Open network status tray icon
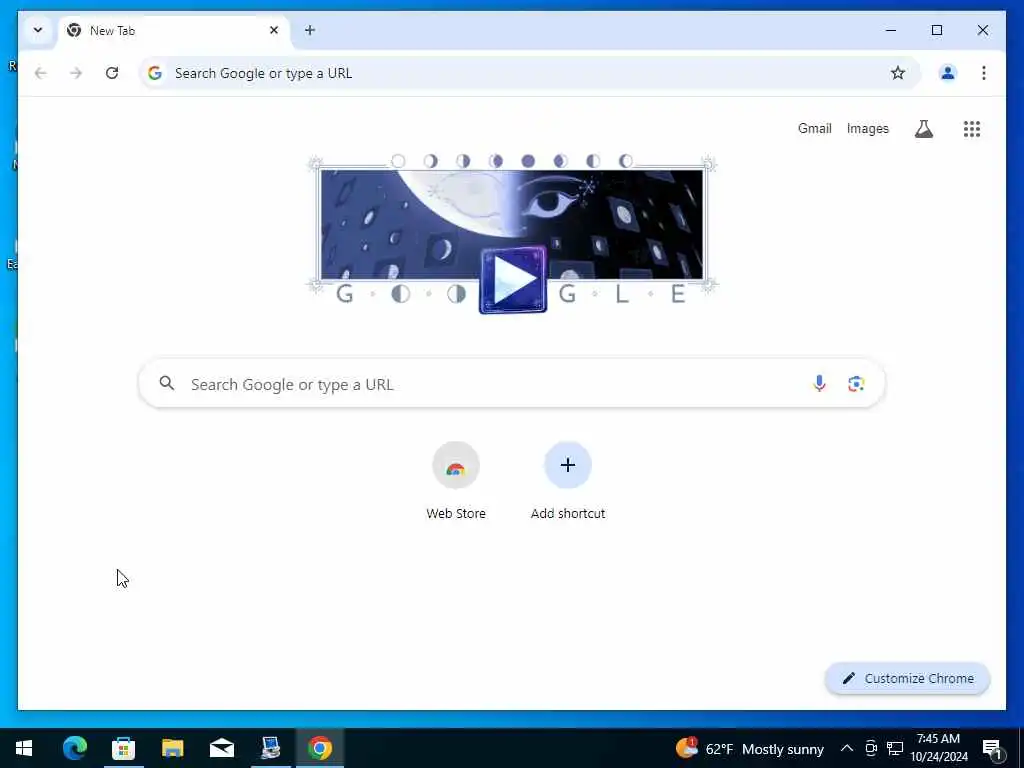 pos(895,748)
